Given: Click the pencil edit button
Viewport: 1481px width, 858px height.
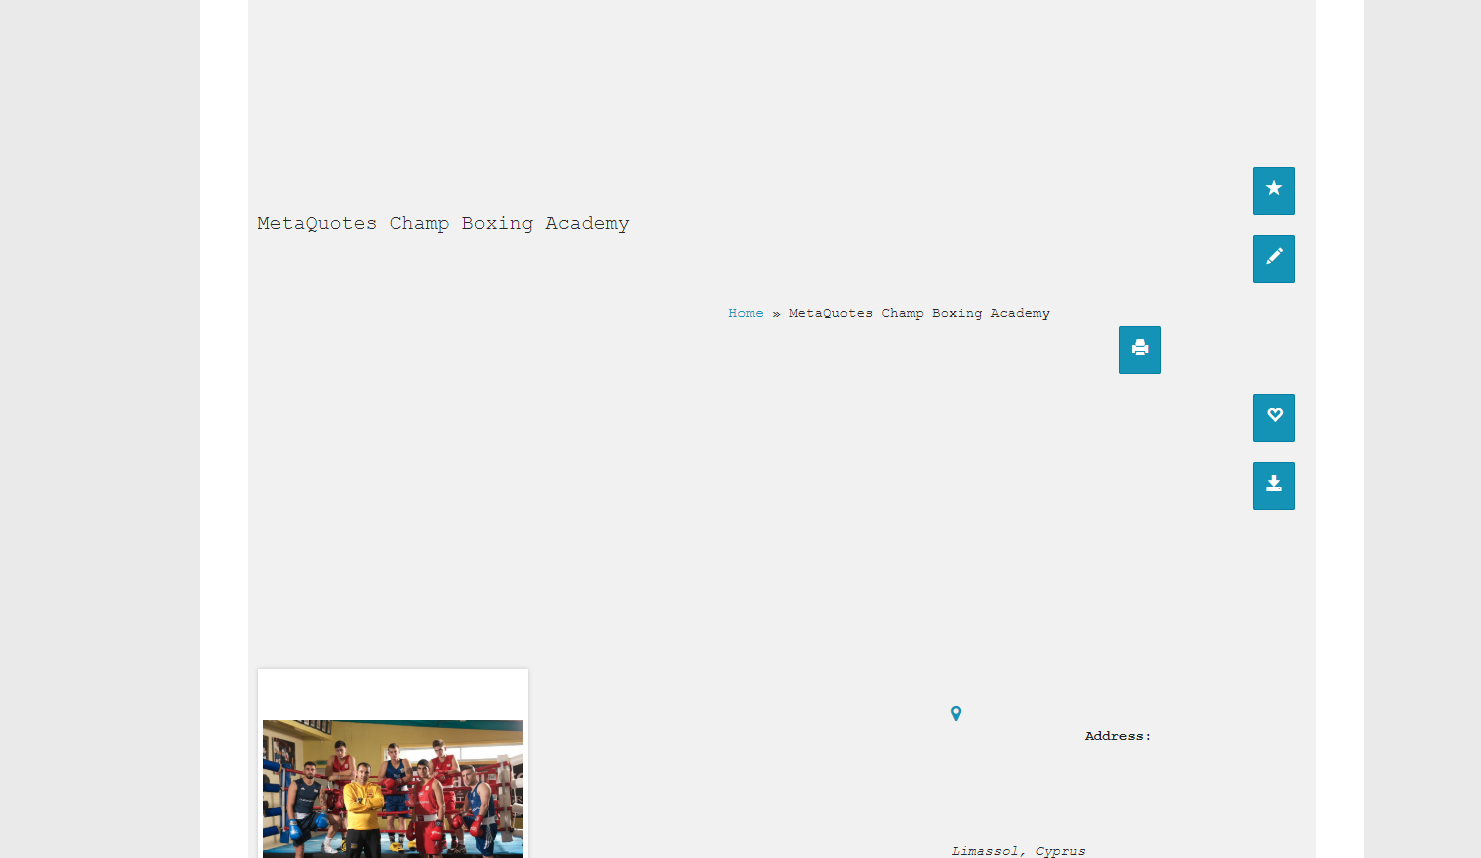Looking at the screenshot, I should 1273,259.
